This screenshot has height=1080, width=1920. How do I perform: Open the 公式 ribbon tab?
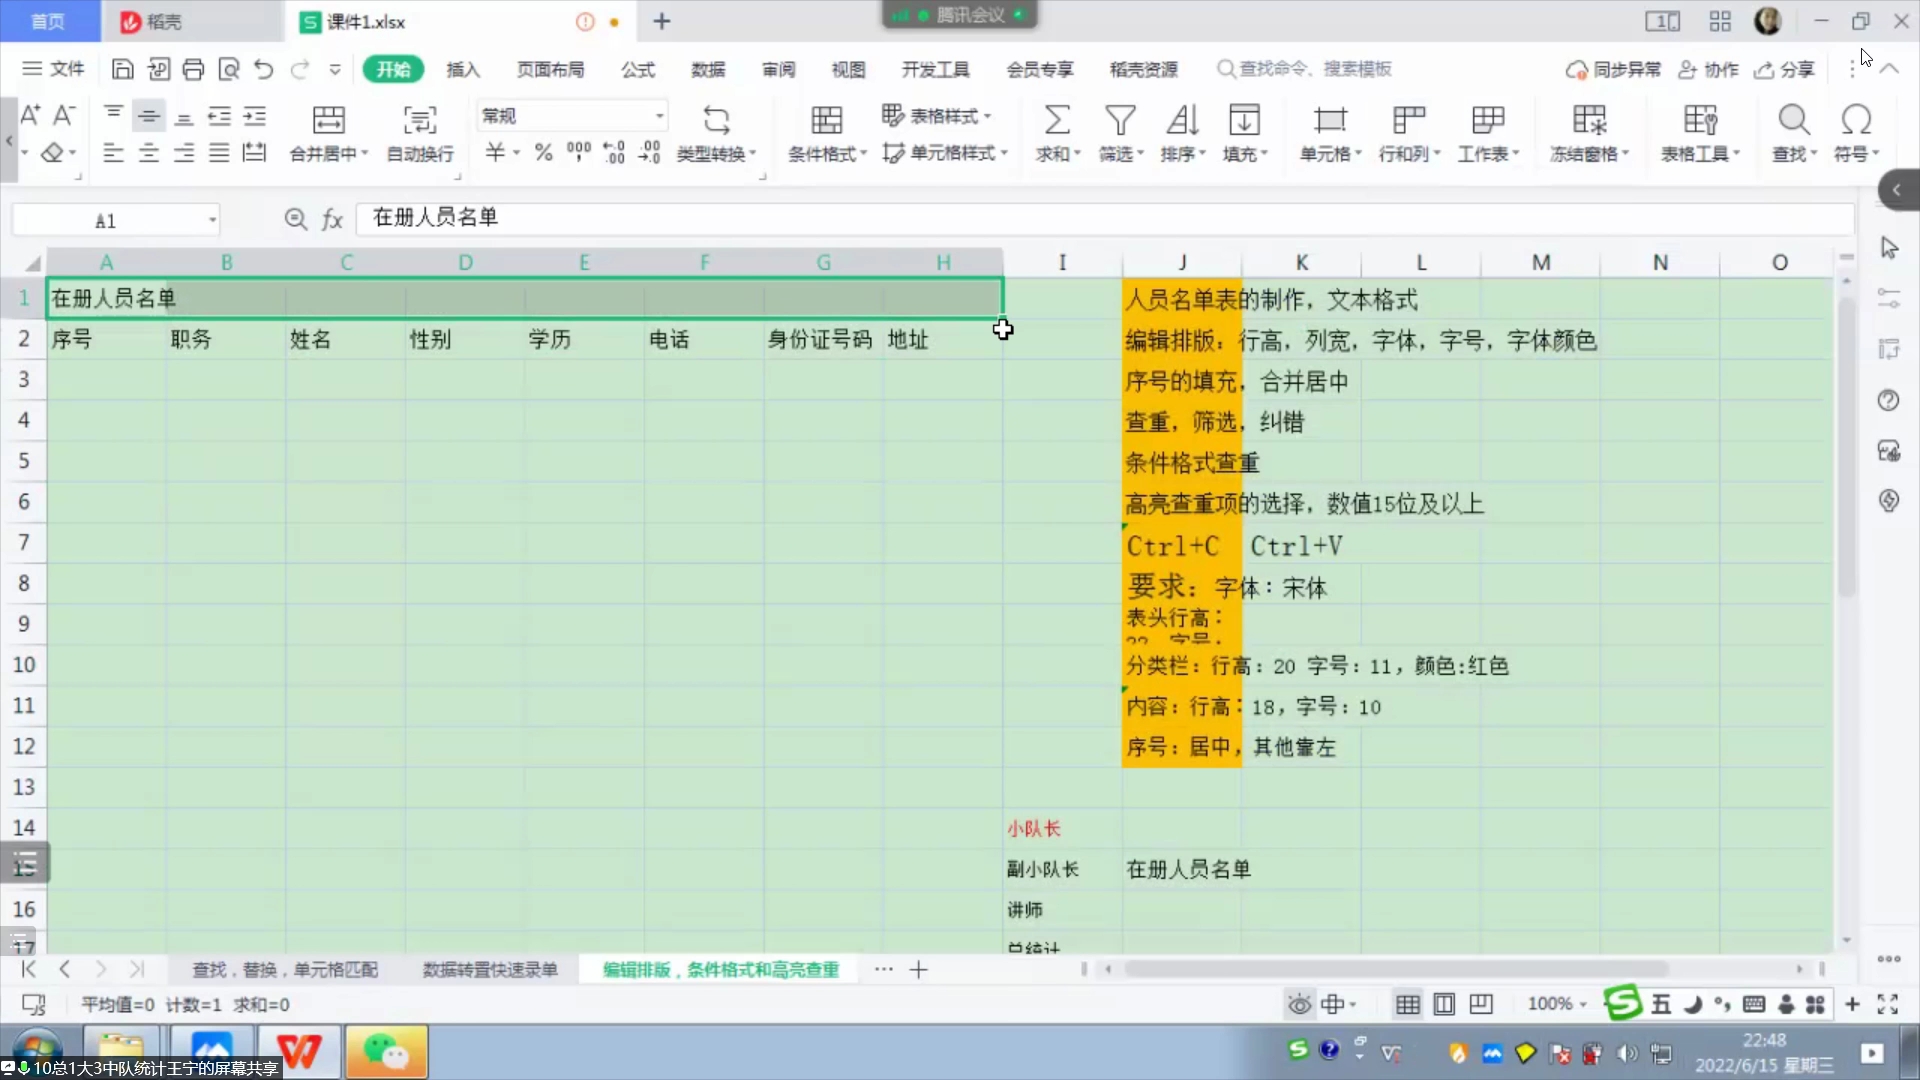point(637,69)
